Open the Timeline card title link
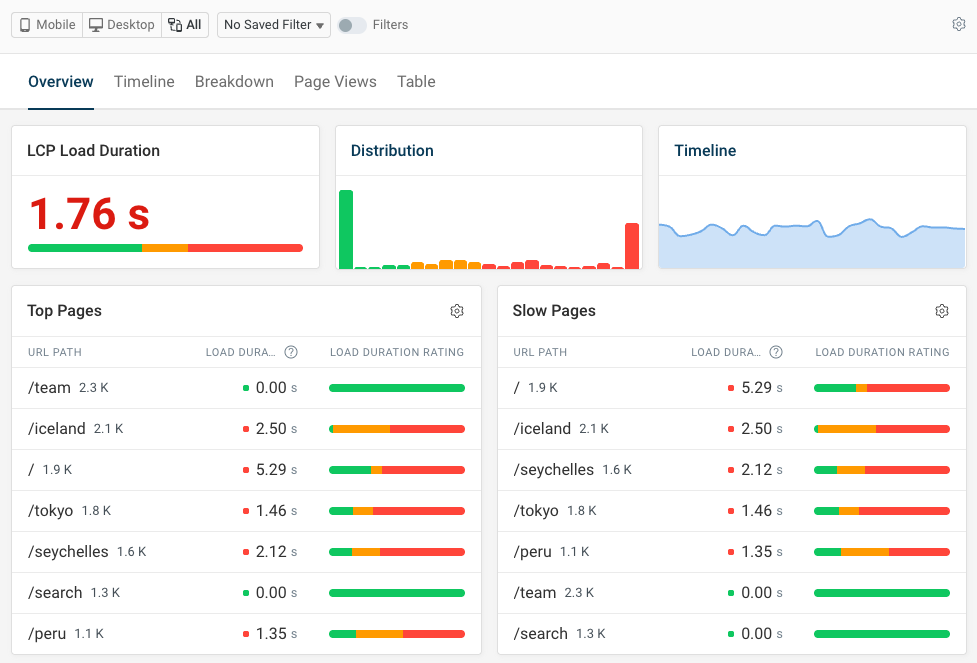 [705, 151]
